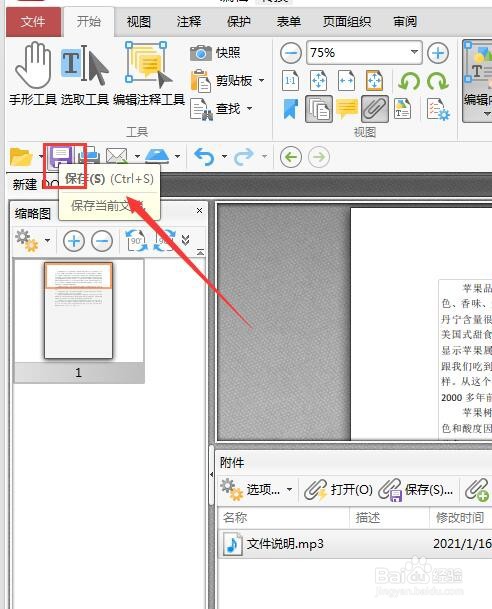Screen dimensions: 492x609
Task: Set view to actual size 1:1
Action: 290,81
